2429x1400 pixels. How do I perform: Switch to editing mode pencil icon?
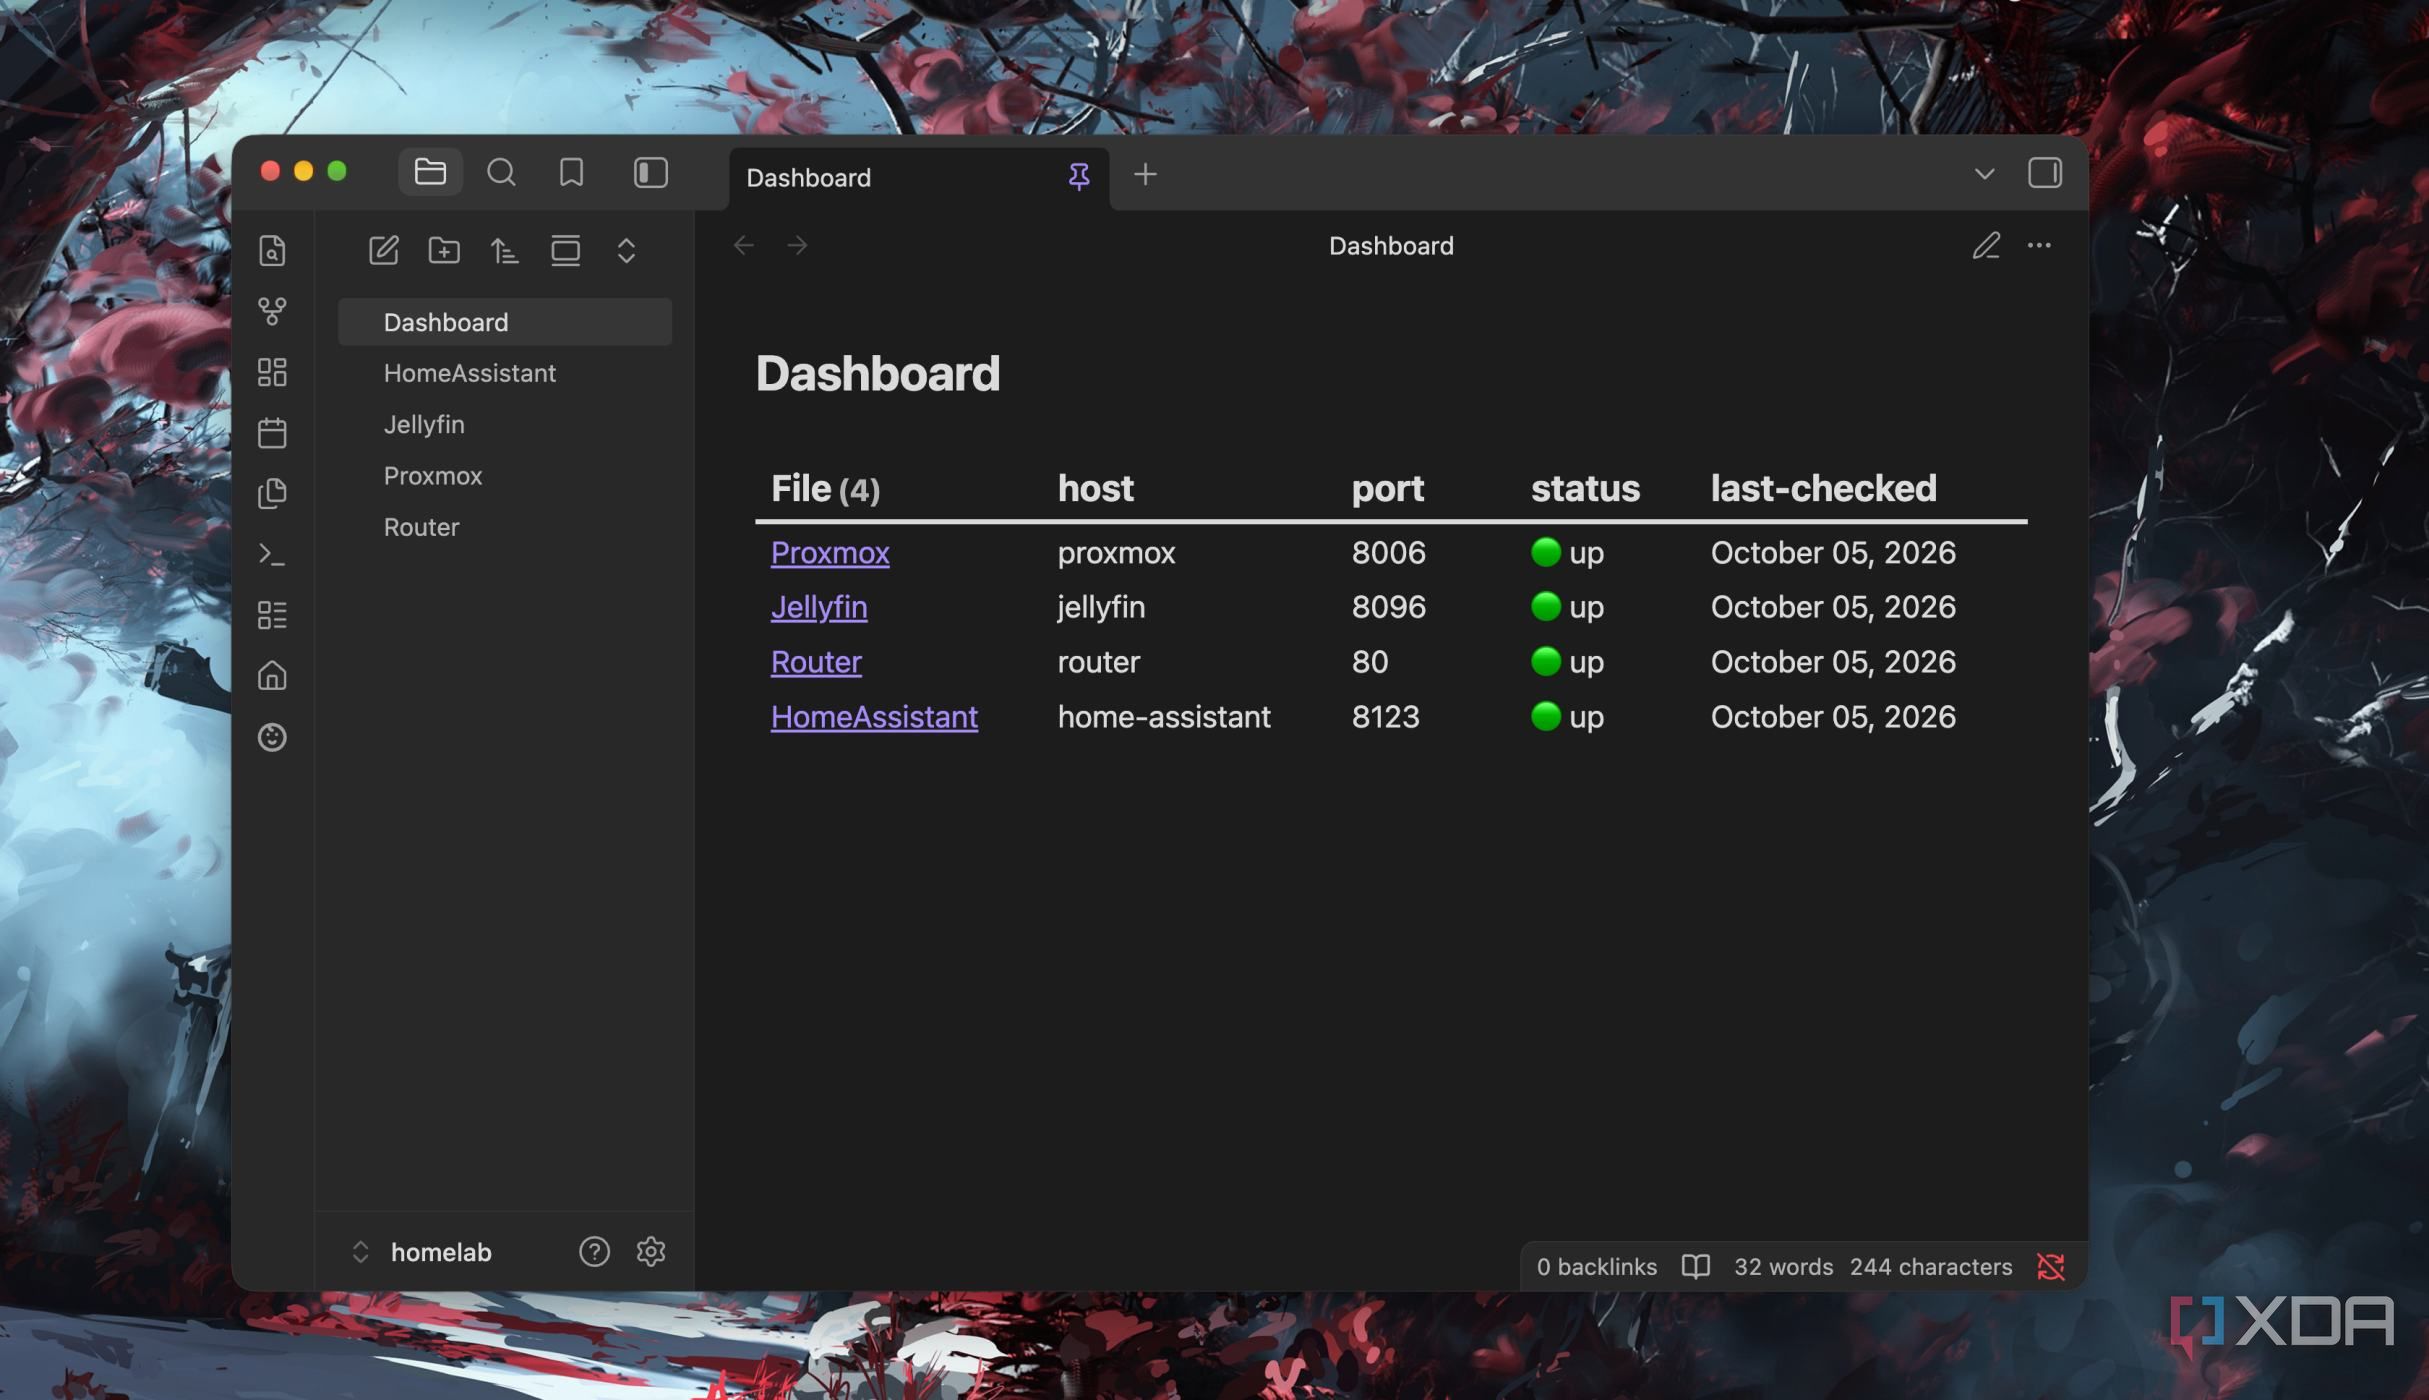1986,245
